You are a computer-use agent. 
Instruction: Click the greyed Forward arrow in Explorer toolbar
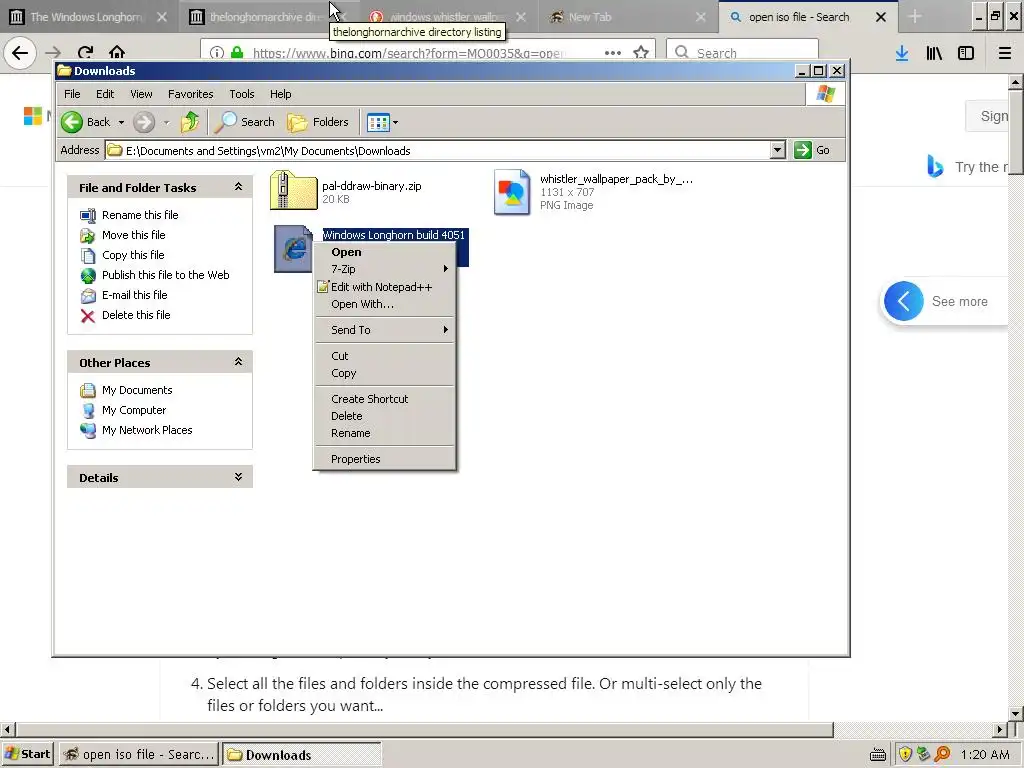click(144, 121)
